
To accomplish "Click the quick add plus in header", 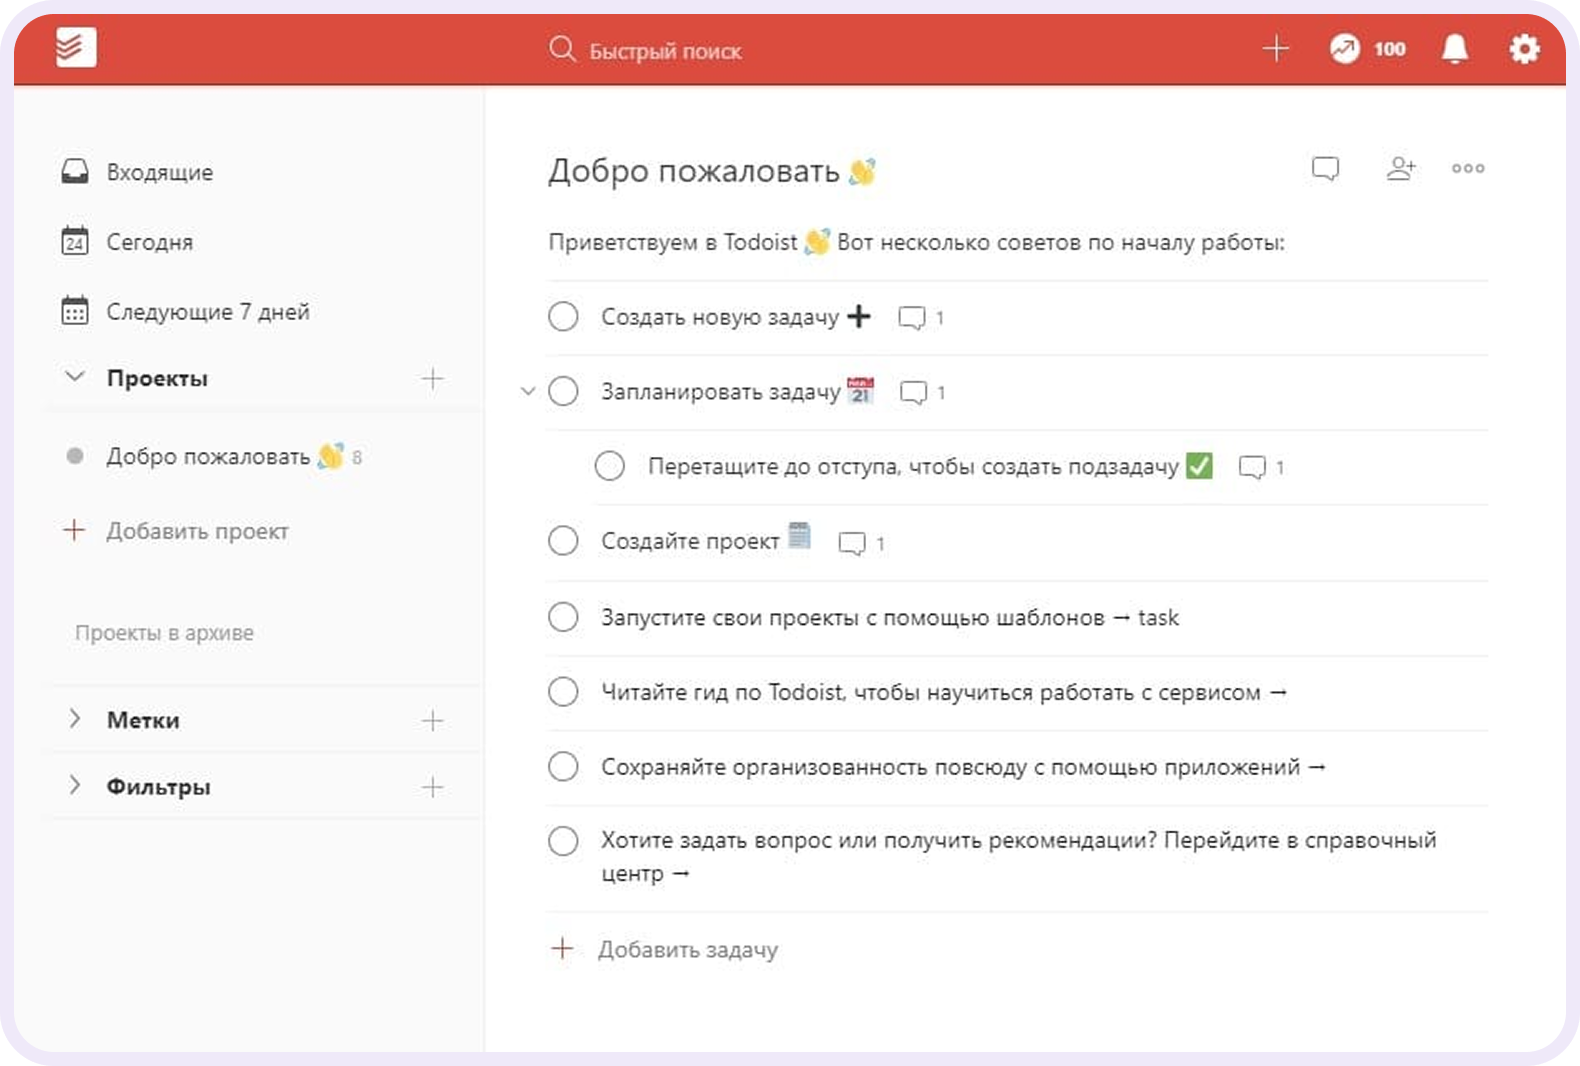I will pyautogui.click(x=1275, y=48).
